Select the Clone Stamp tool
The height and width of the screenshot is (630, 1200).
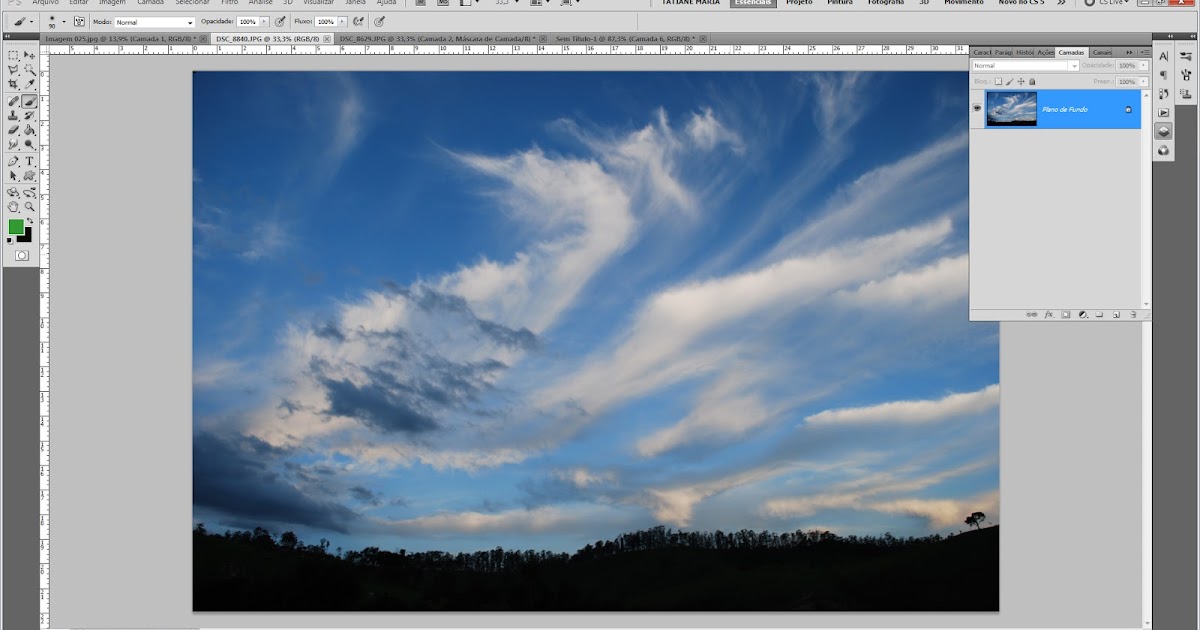tap(14, 115)
